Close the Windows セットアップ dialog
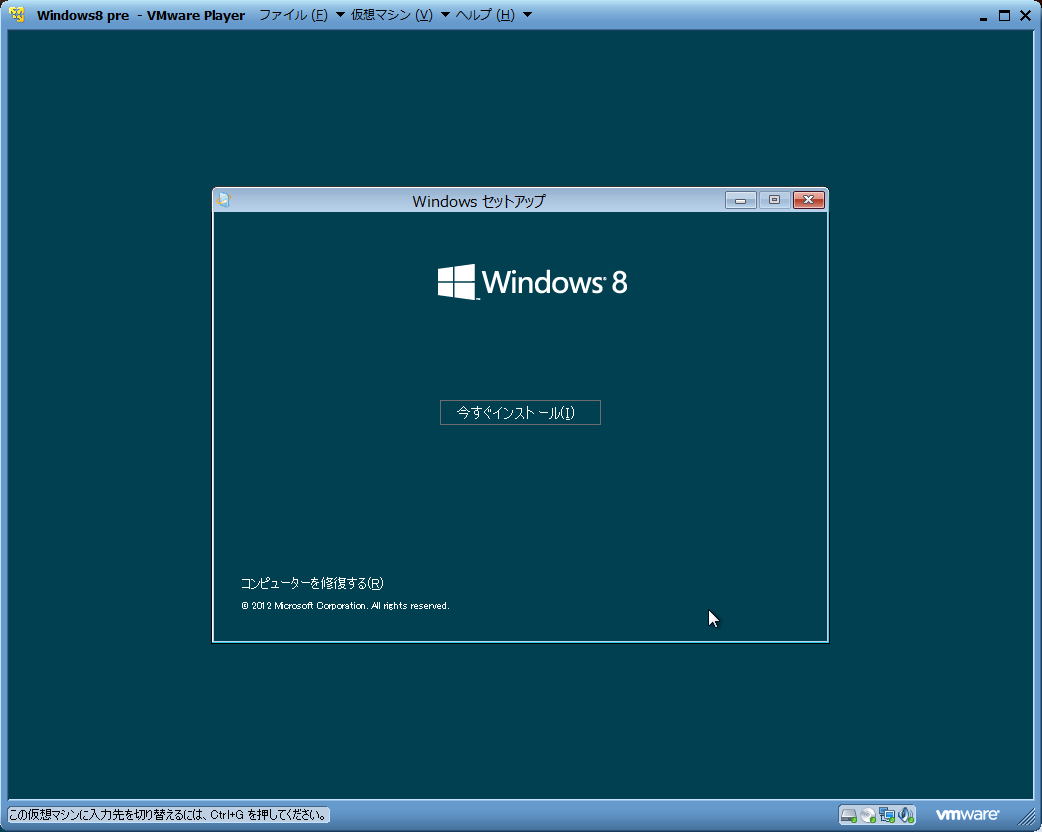Screen dimensions: 1042x832 [809, 200]
